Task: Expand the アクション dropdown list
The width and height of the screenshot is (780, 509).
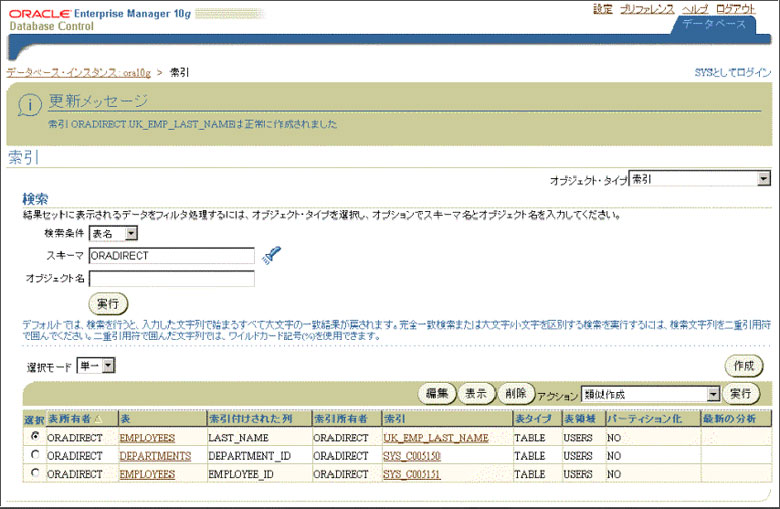Action: (x=712, y=394)
